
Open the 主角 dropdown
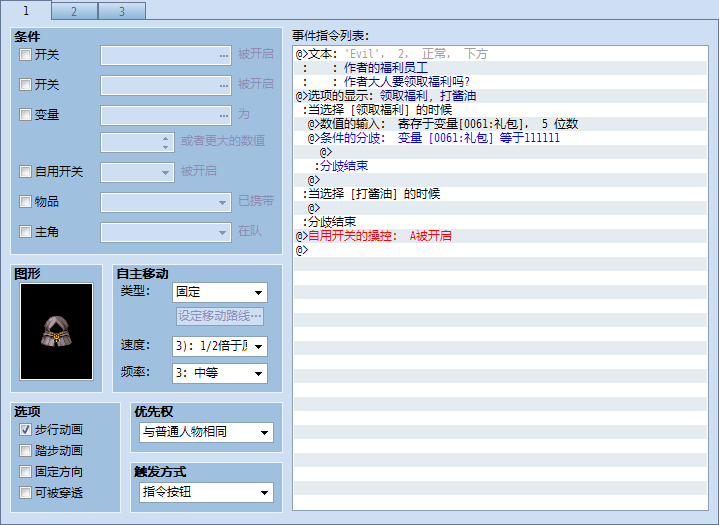click(166, 232)
